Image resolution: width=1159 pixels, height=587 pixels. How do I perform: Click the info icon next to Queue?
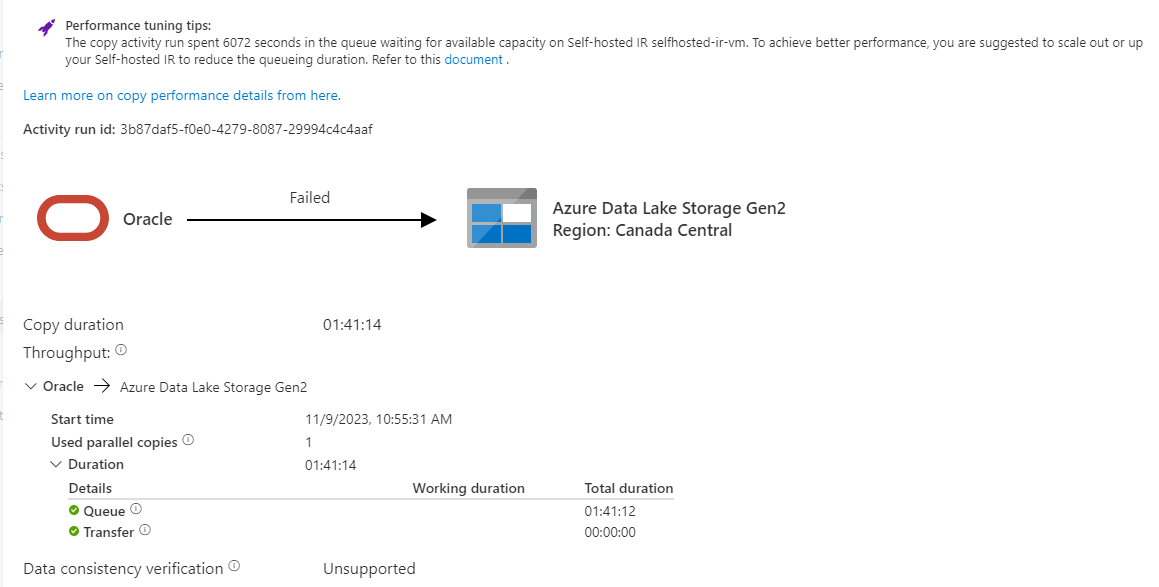pos(136,509)
